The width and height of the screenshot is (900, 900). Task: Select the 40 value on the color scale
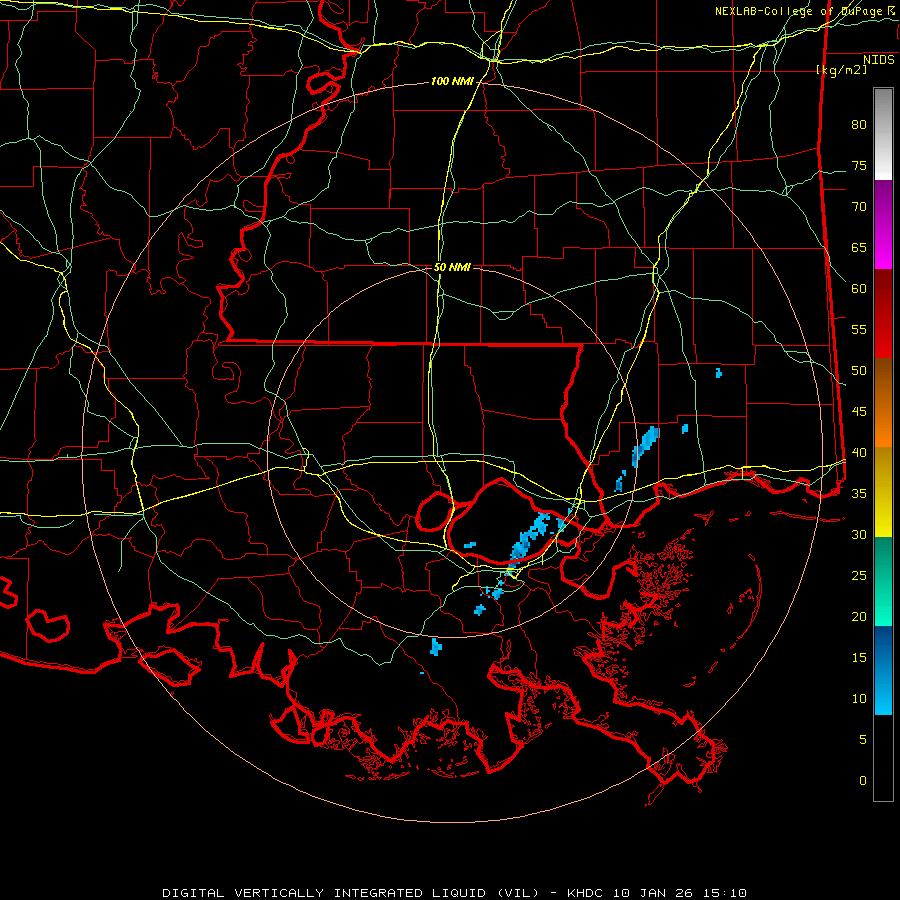(859, 452)
